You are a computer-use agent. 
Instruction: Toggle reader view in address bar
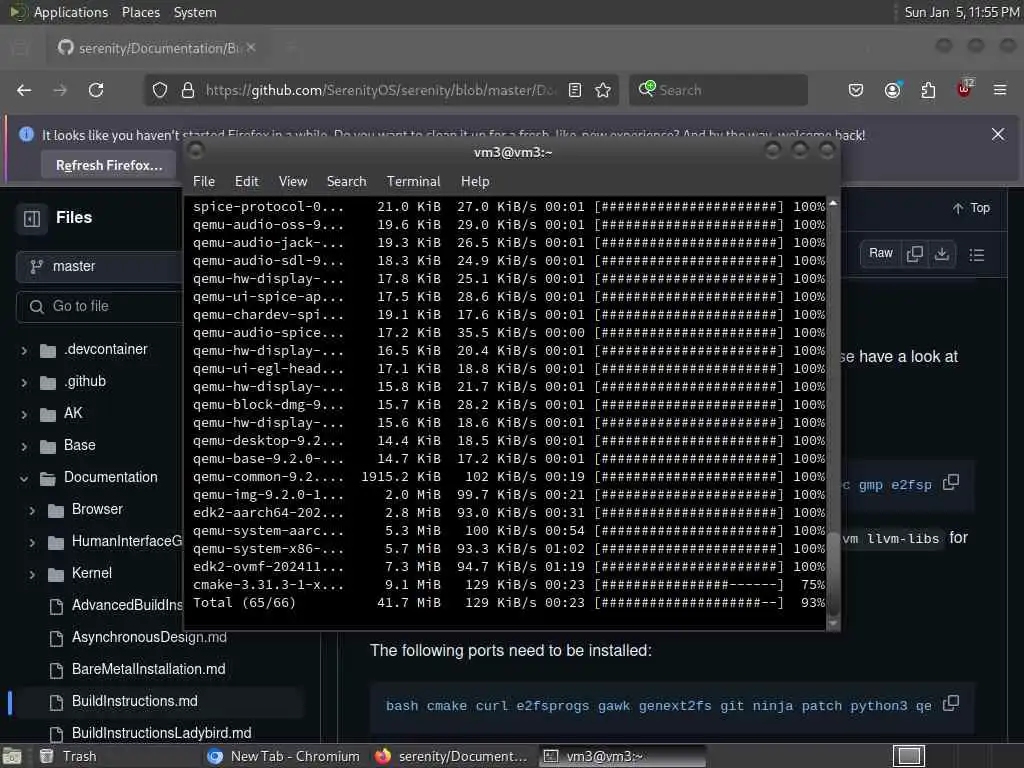pos(575,90)
